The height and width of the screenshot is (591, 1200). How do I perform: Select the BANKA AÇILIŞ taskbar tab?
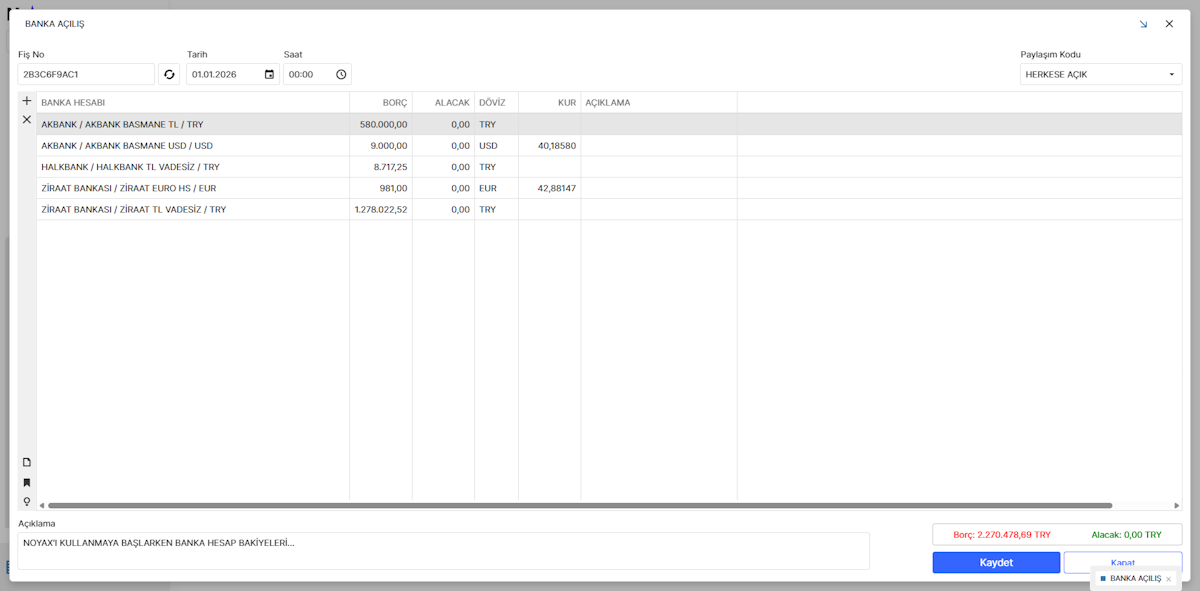point(1134,579)
